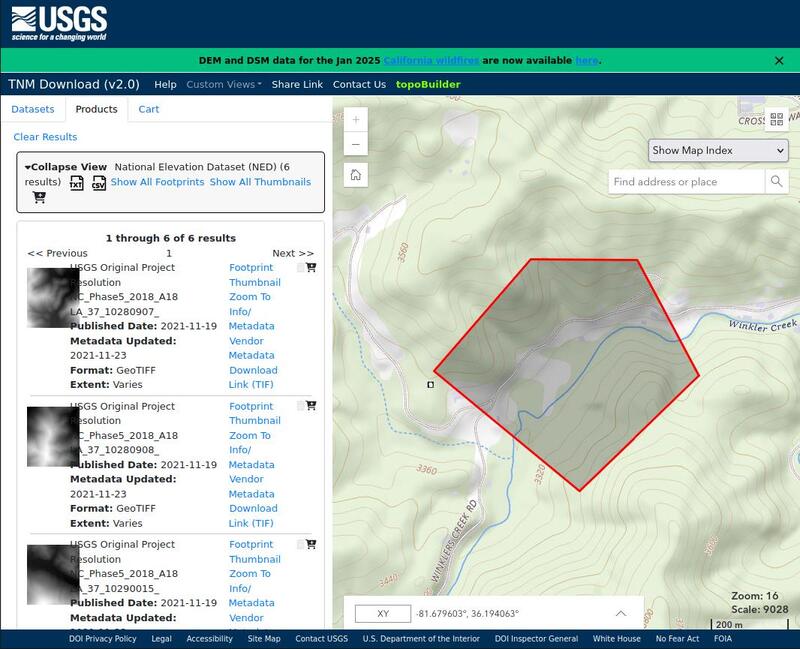
Task: Tick the checkbox for LA_37_10280907 result
Action: click(301, 268)
